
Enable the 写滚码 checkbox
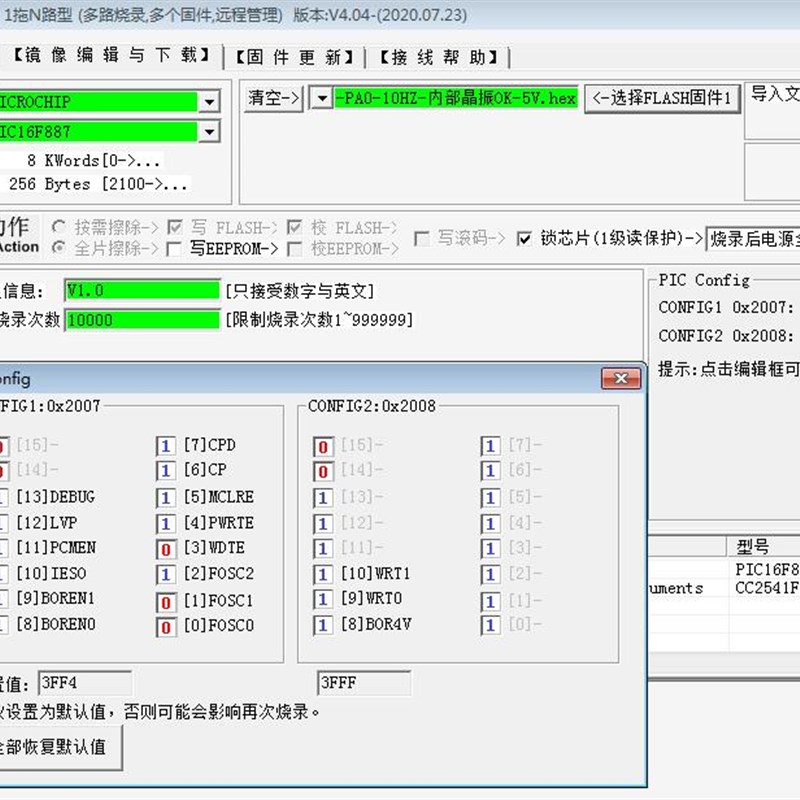click(422, 238)
